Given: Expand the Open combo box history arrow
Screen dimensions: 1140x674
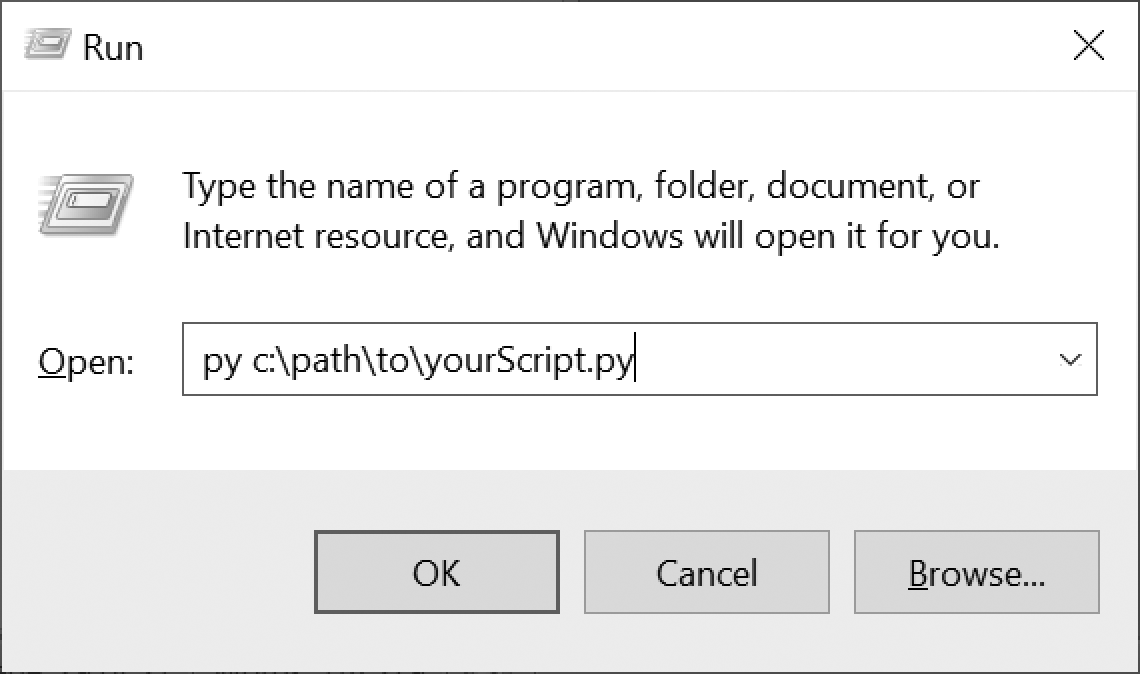Looking at the screenshot, I should click(1069, 359).
